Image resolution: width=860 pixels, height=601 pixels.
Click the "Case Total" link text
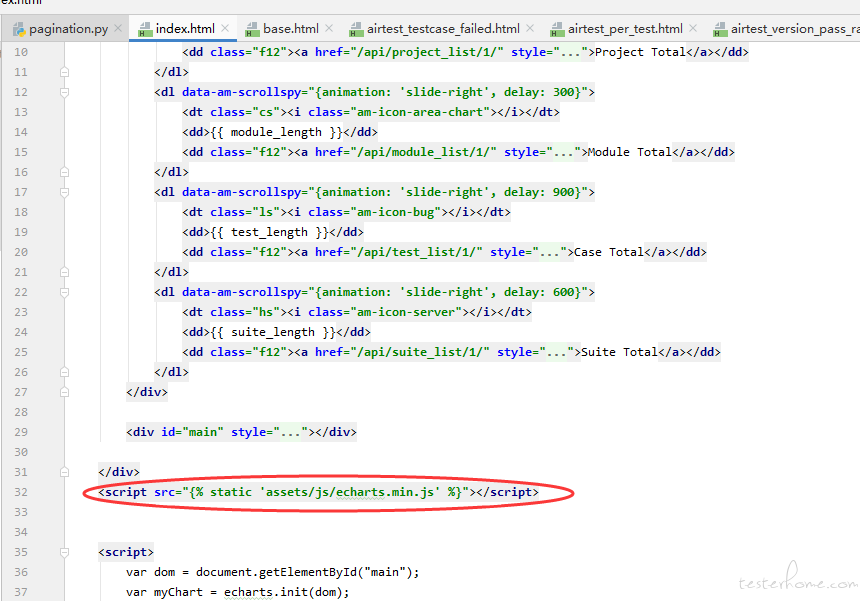[x=608, y=252]
